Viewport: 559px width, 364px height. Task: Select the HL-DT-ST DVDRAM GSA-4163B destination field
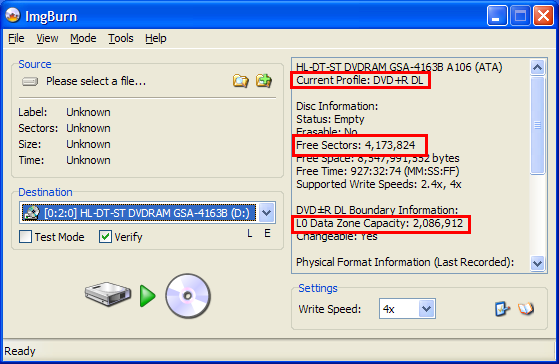(x=147, y=213)
